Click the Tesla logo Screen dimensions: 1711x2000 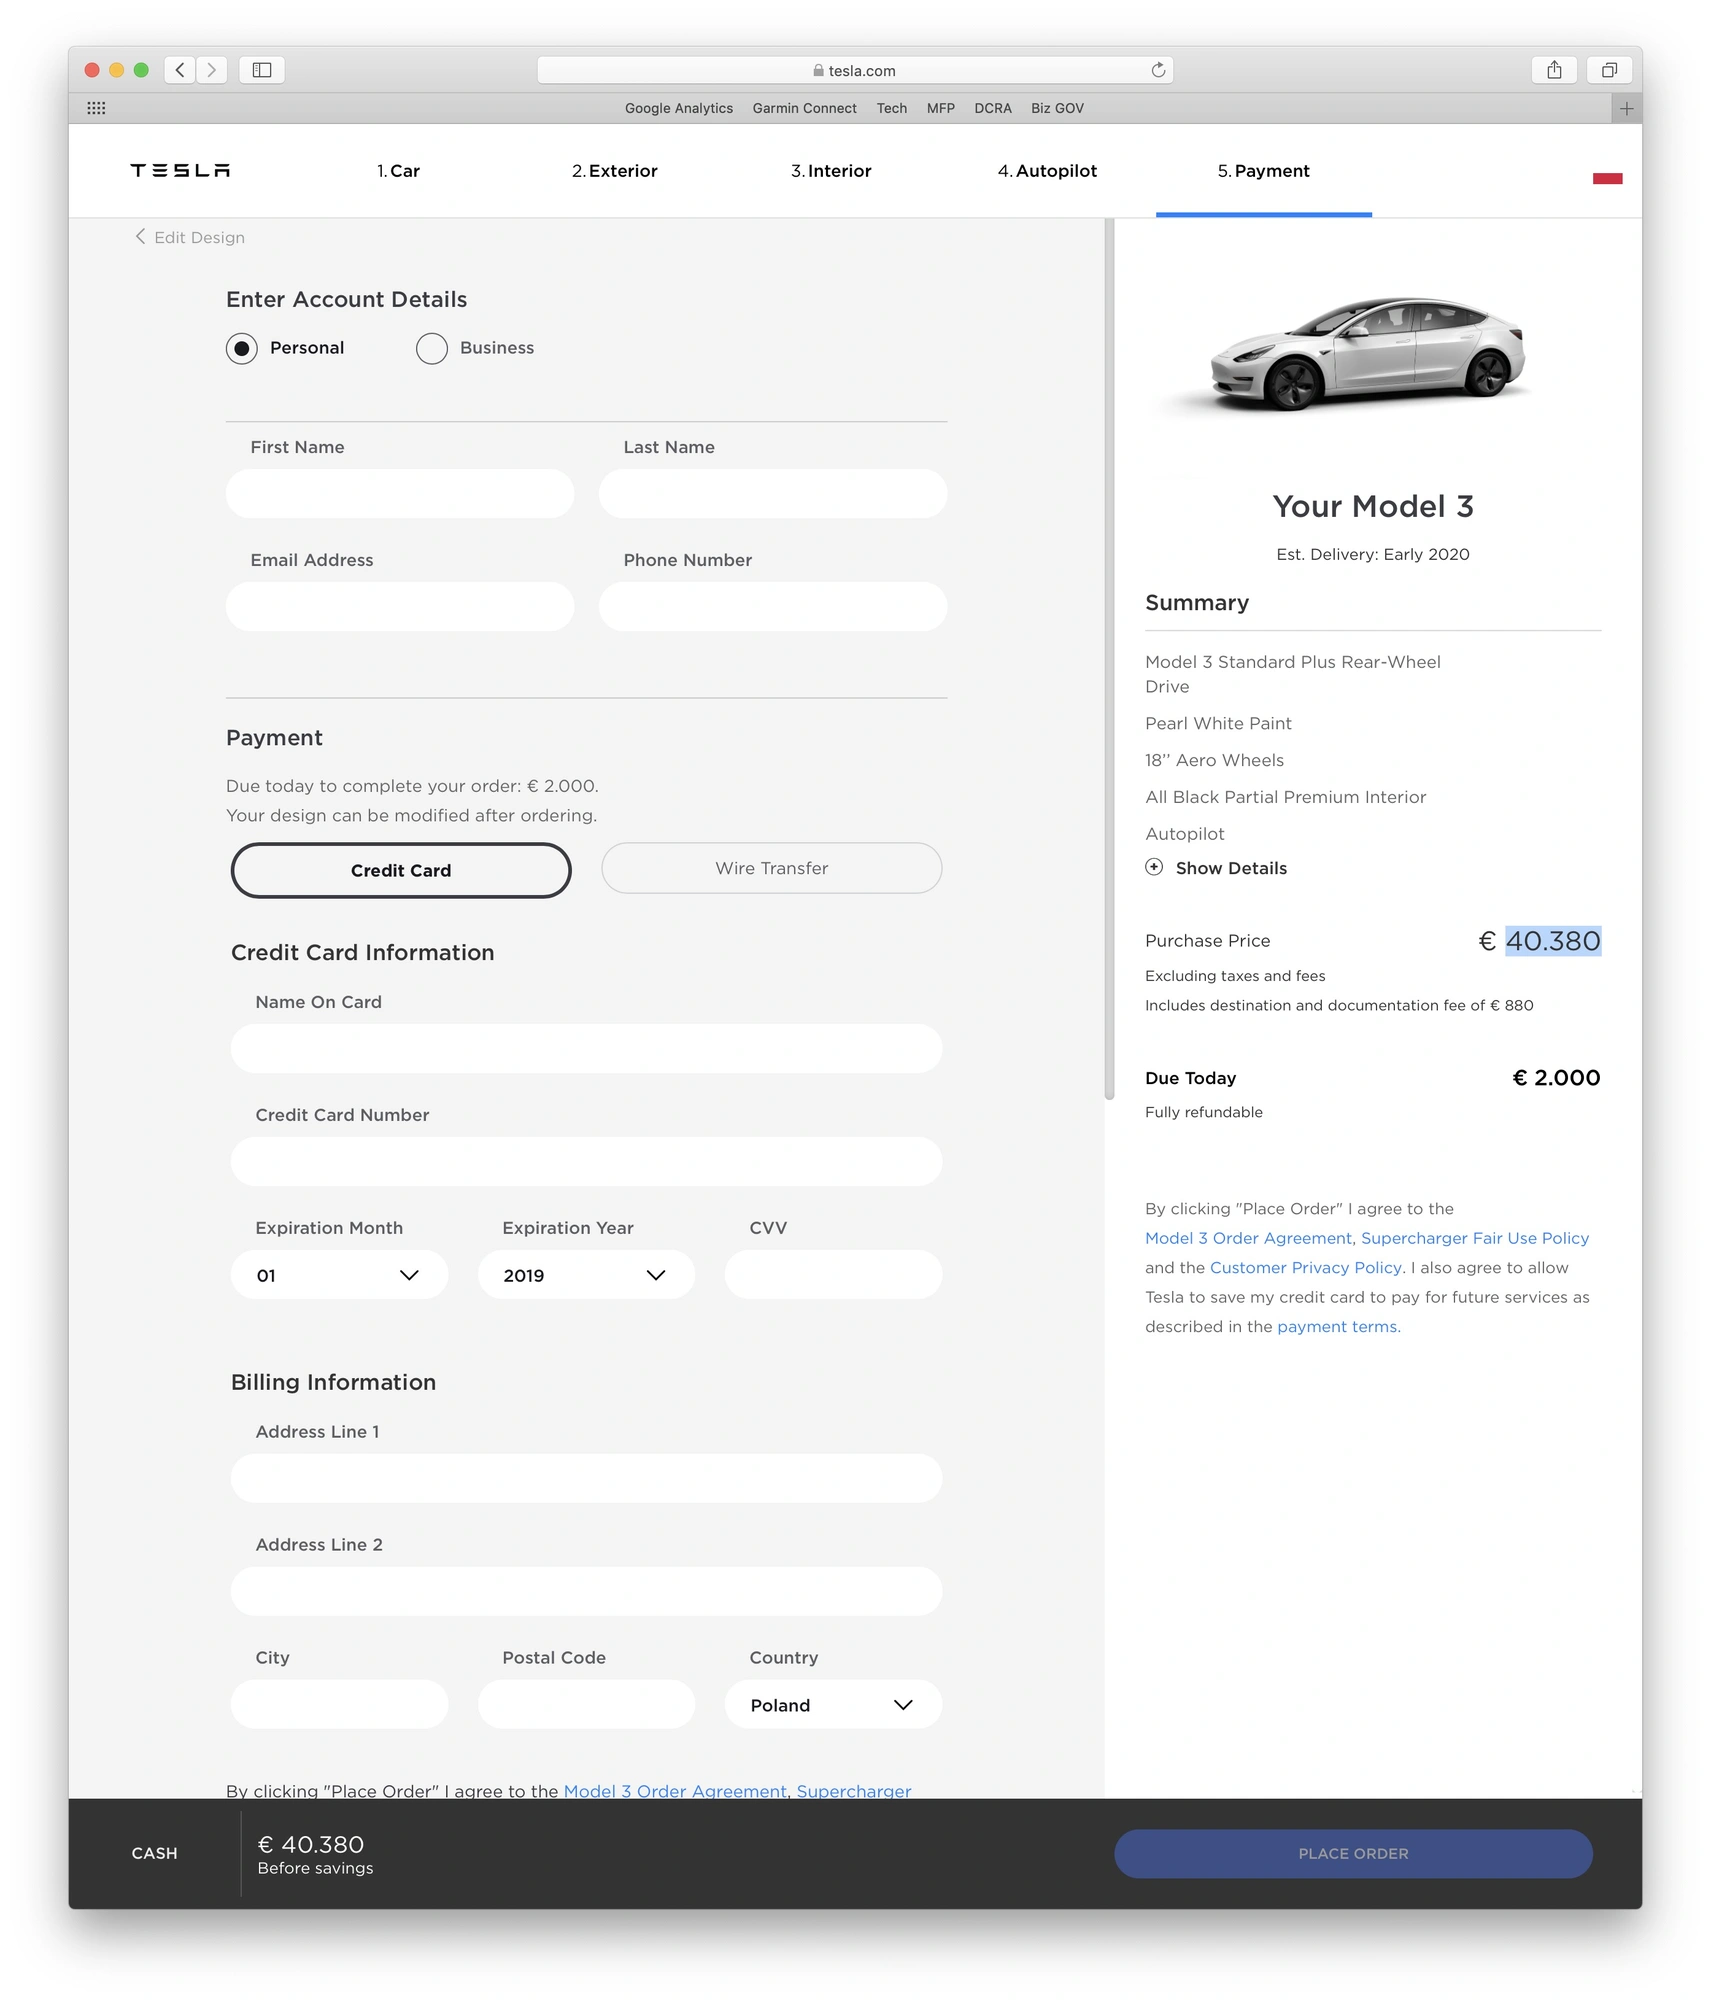[x=180, y=171]
